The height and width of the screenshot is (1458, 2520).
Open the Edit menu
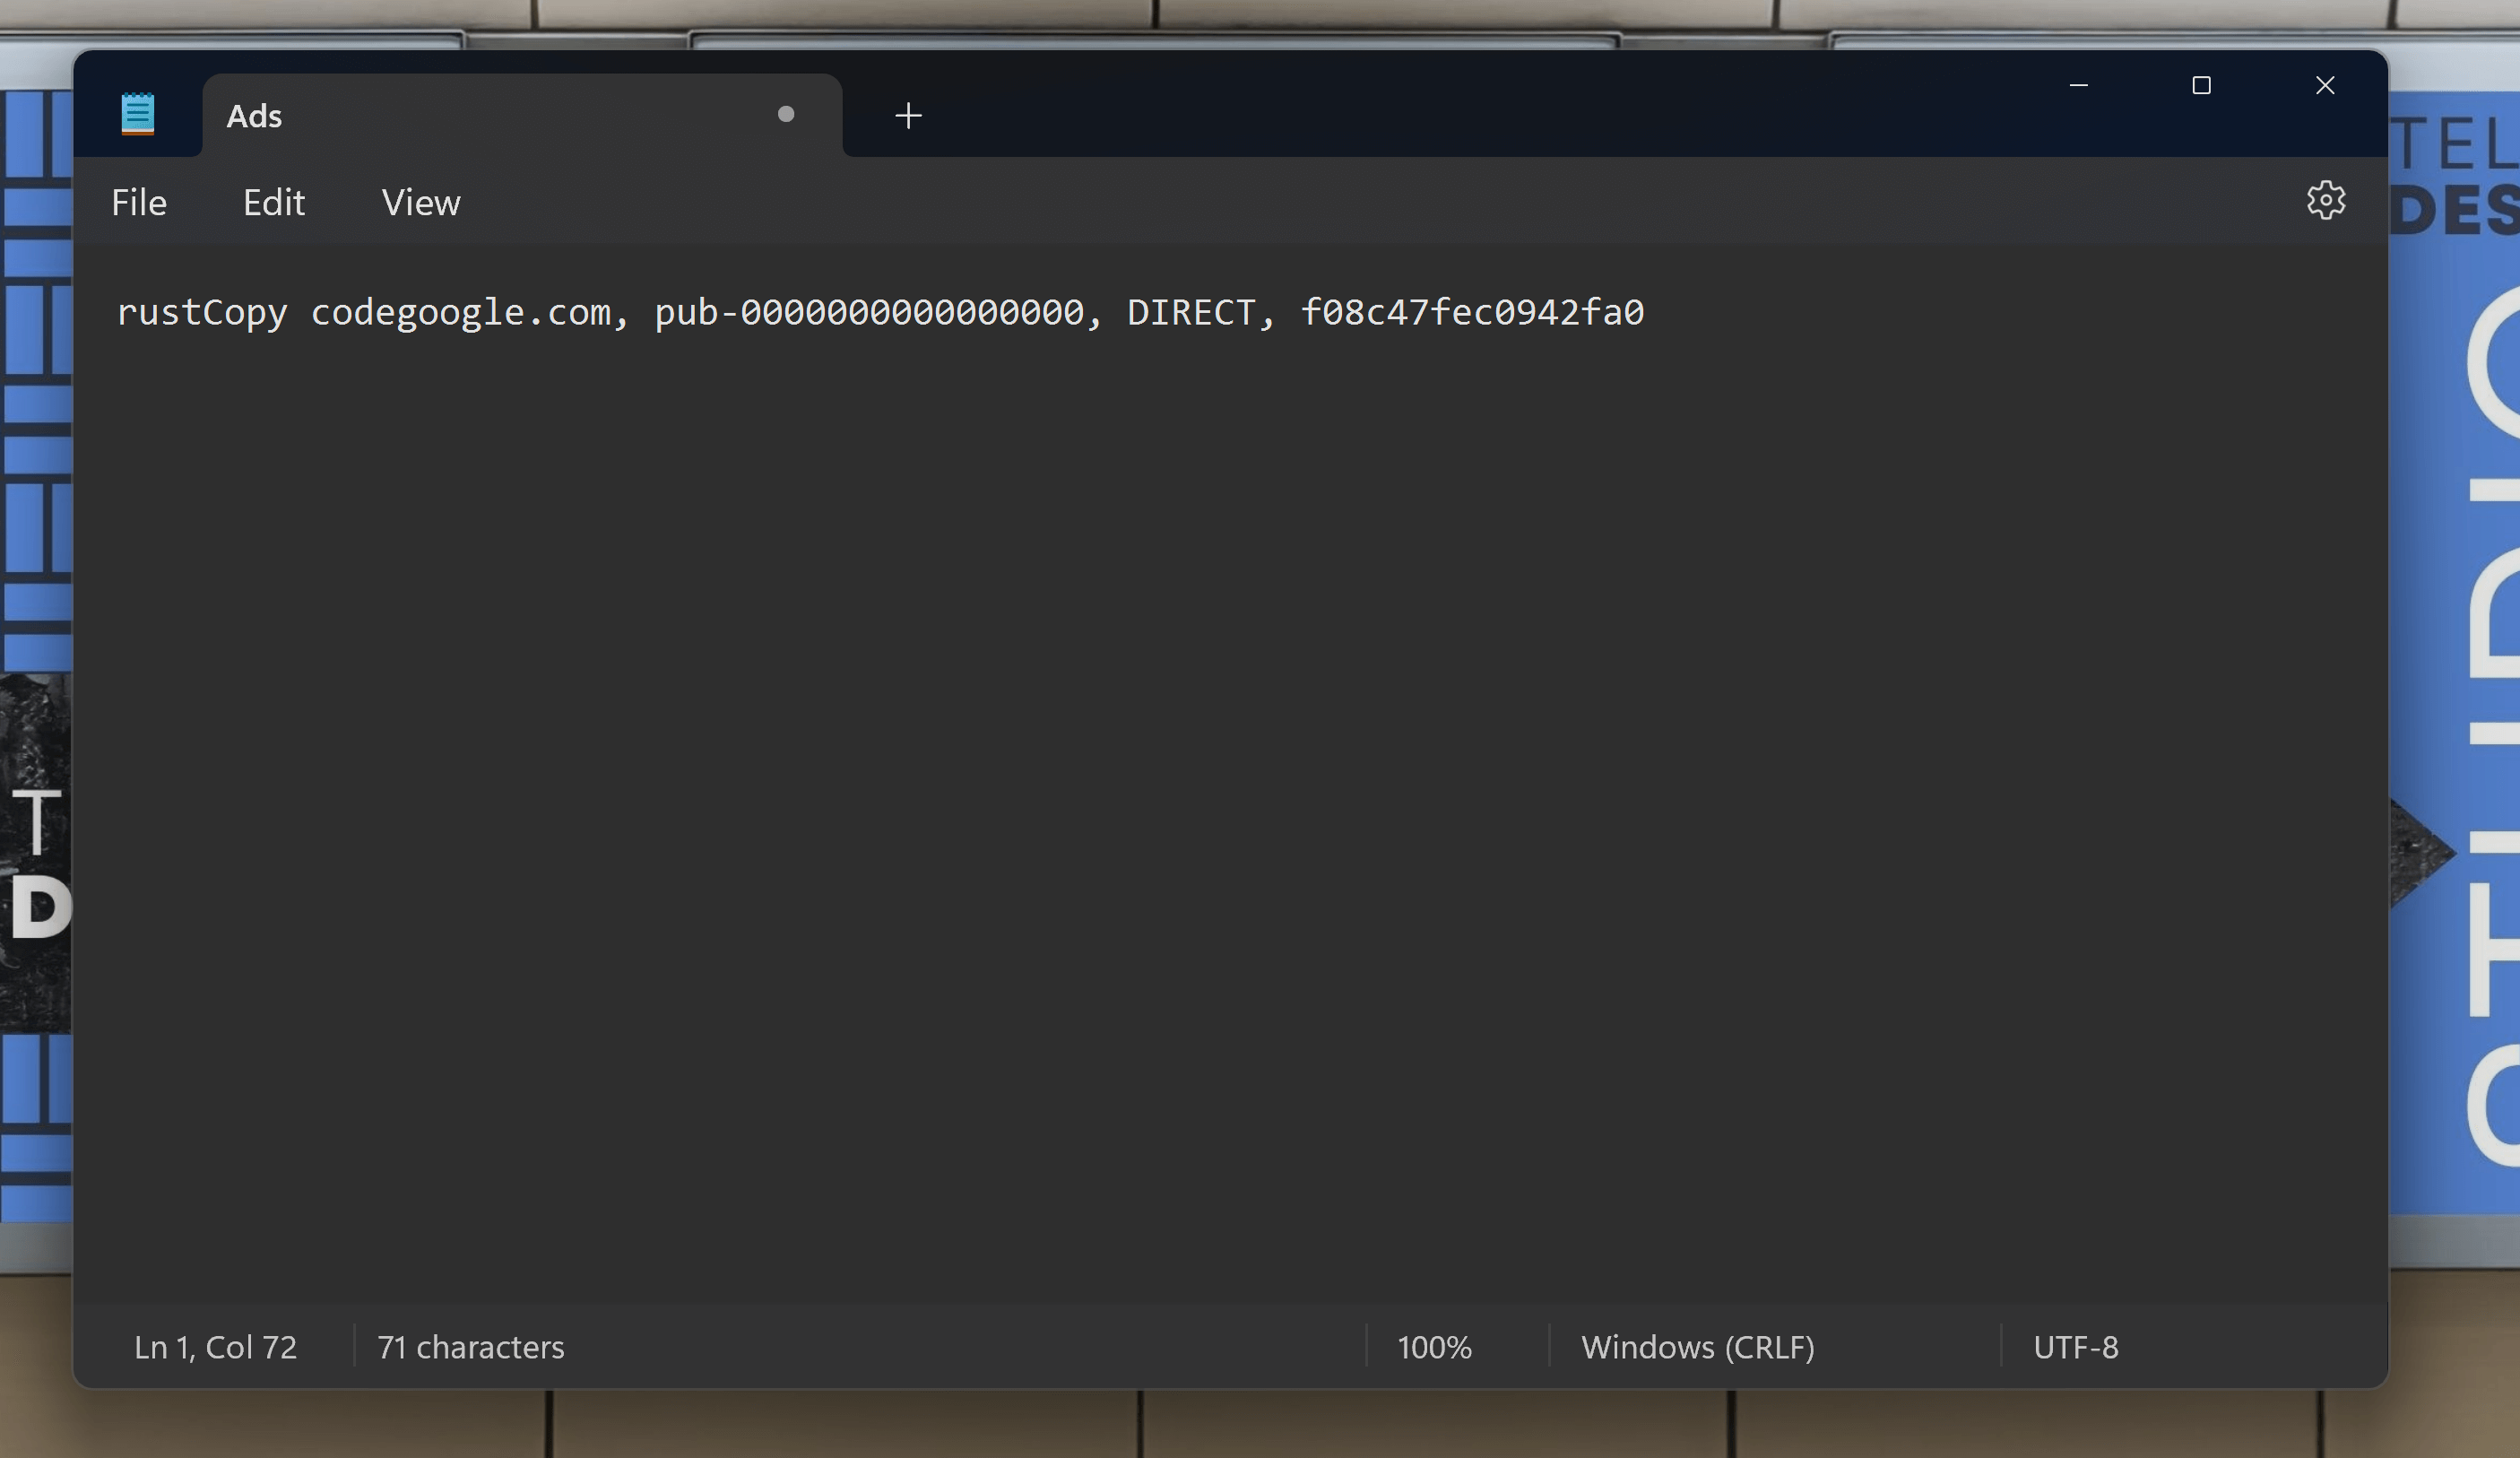coord(273,202)
